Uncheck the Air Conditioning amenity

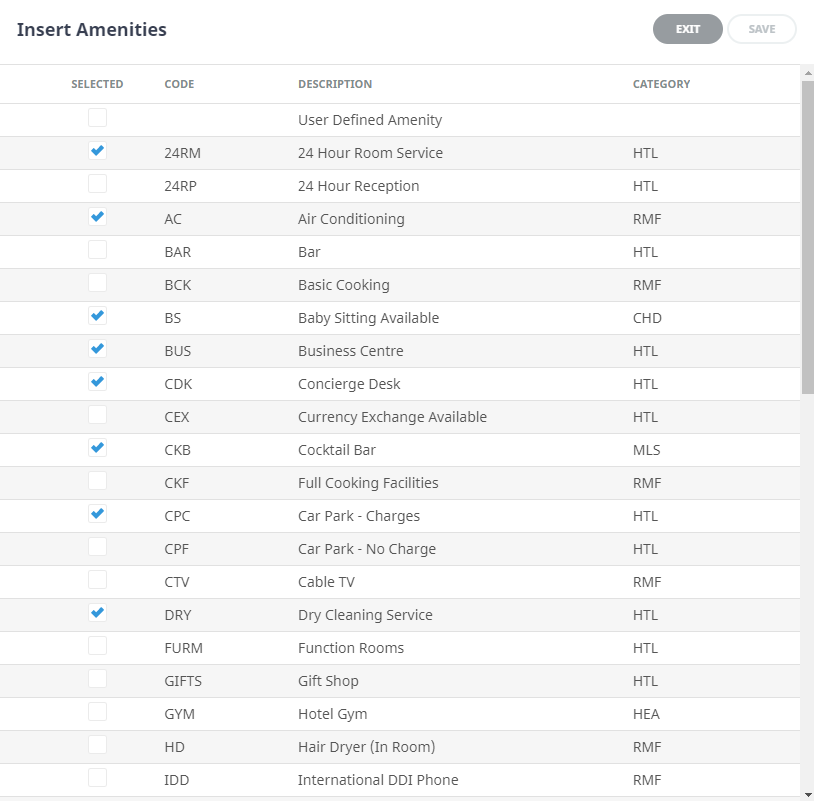coord(97,217)
